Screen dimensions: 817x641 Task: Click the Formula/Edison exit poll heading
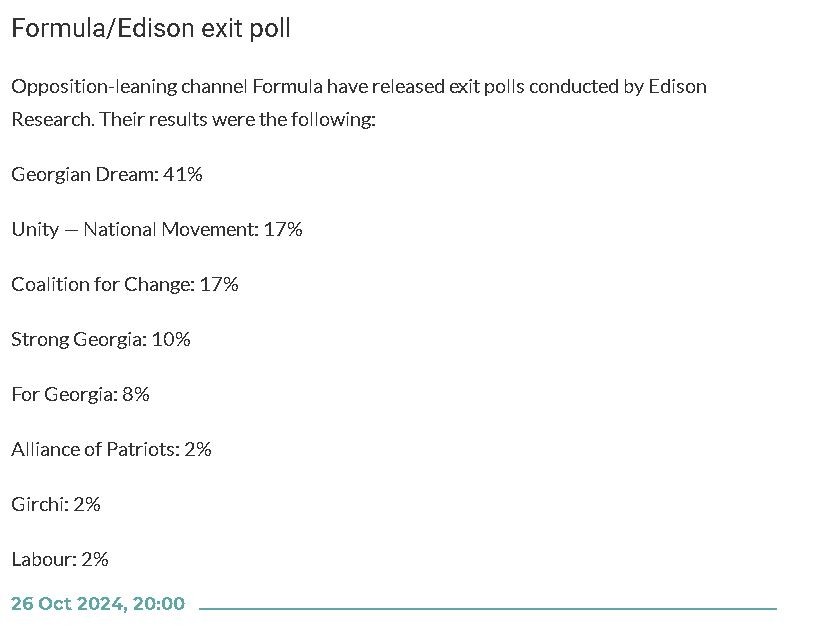click(151, 28)
